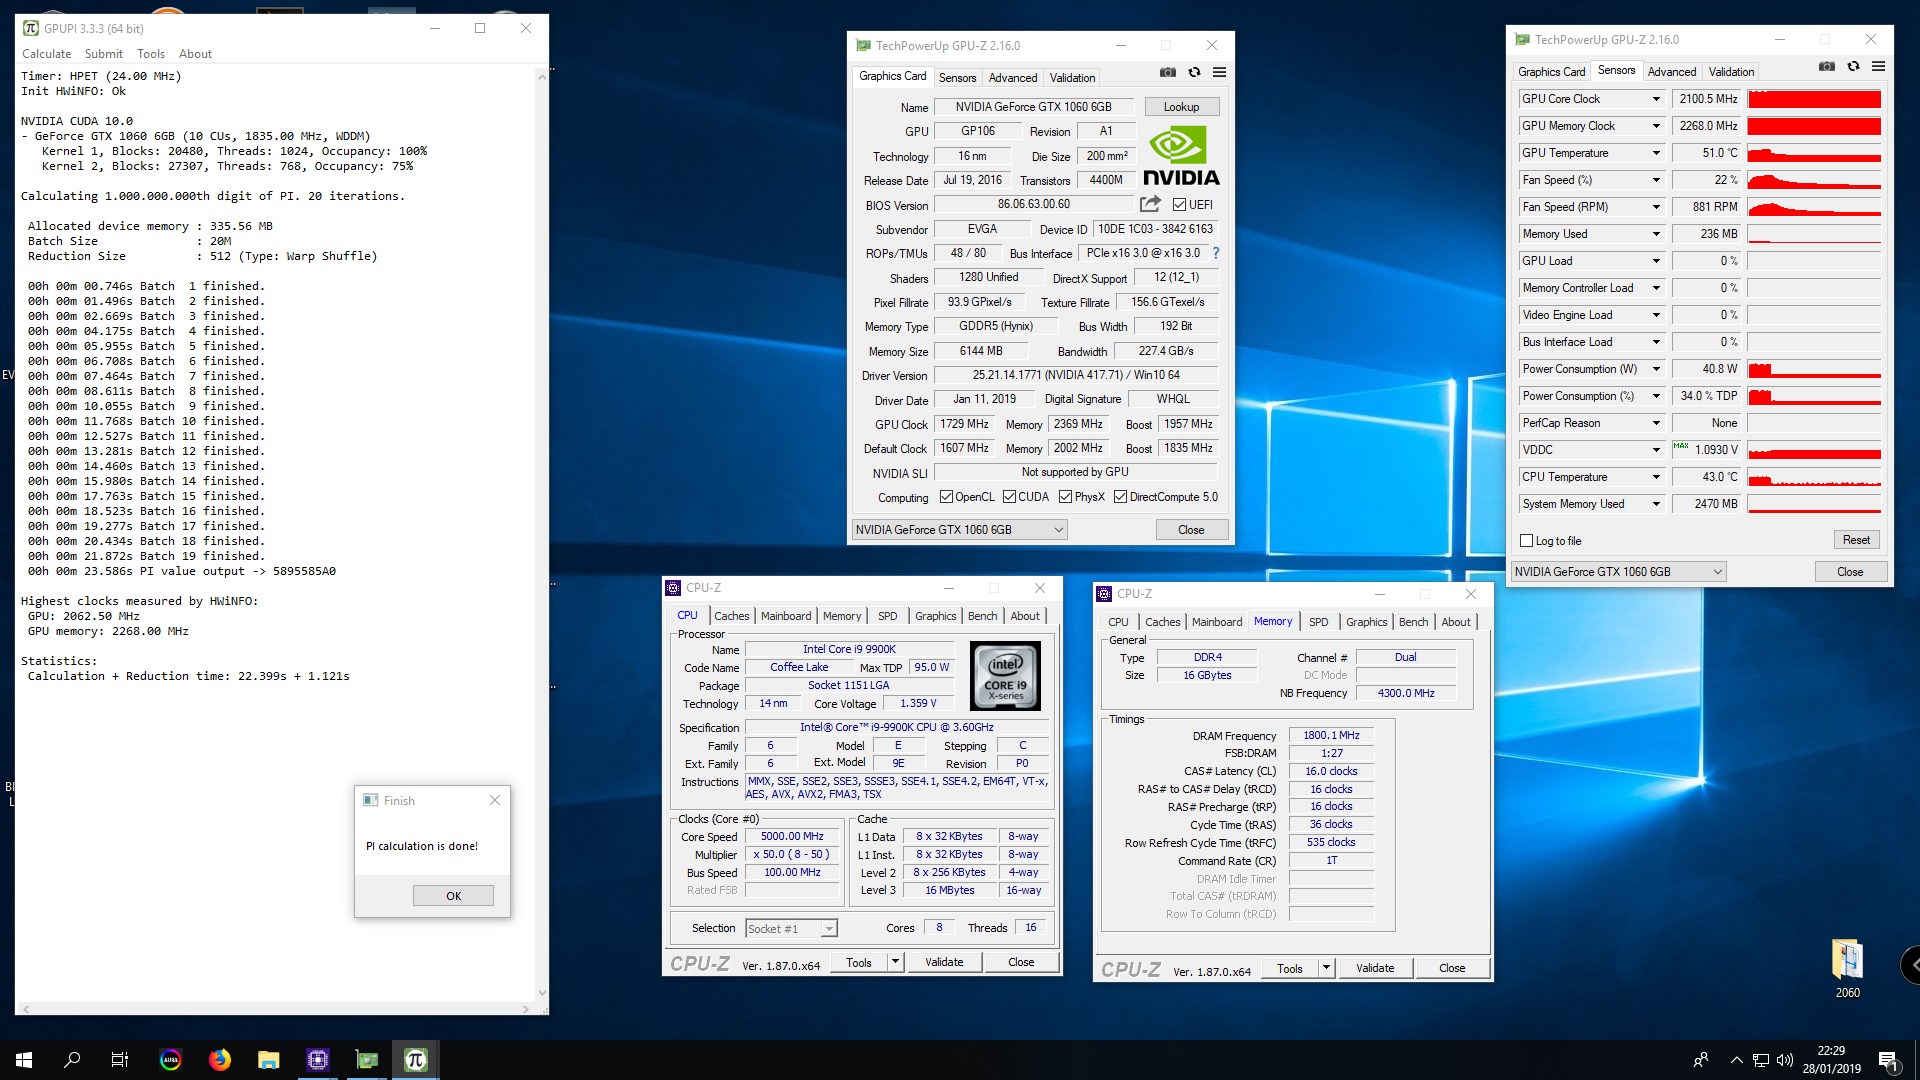
Task: Click Close button in GPU-Z Graphics Card window
Action: [x=1191, y=530]
